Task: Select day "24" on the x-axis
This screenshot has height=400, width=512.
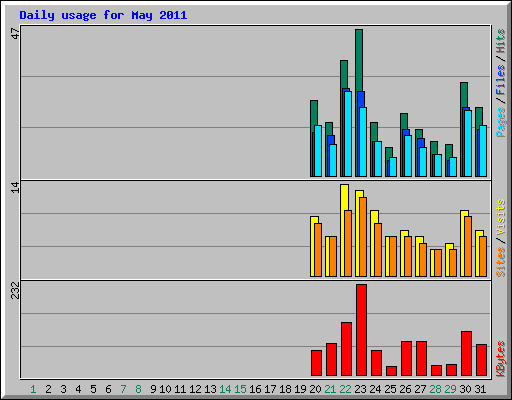Action: tap(375, 389)
